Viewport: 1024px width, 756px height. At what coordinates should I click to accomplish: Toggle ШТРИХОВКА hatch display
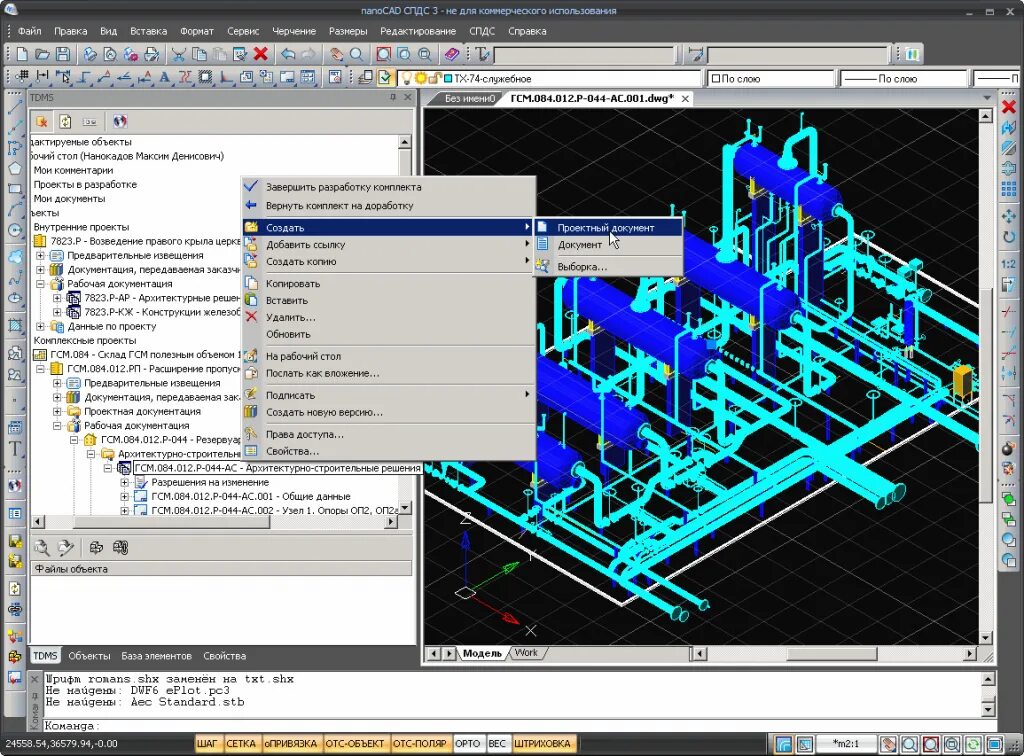click(542, 744)
